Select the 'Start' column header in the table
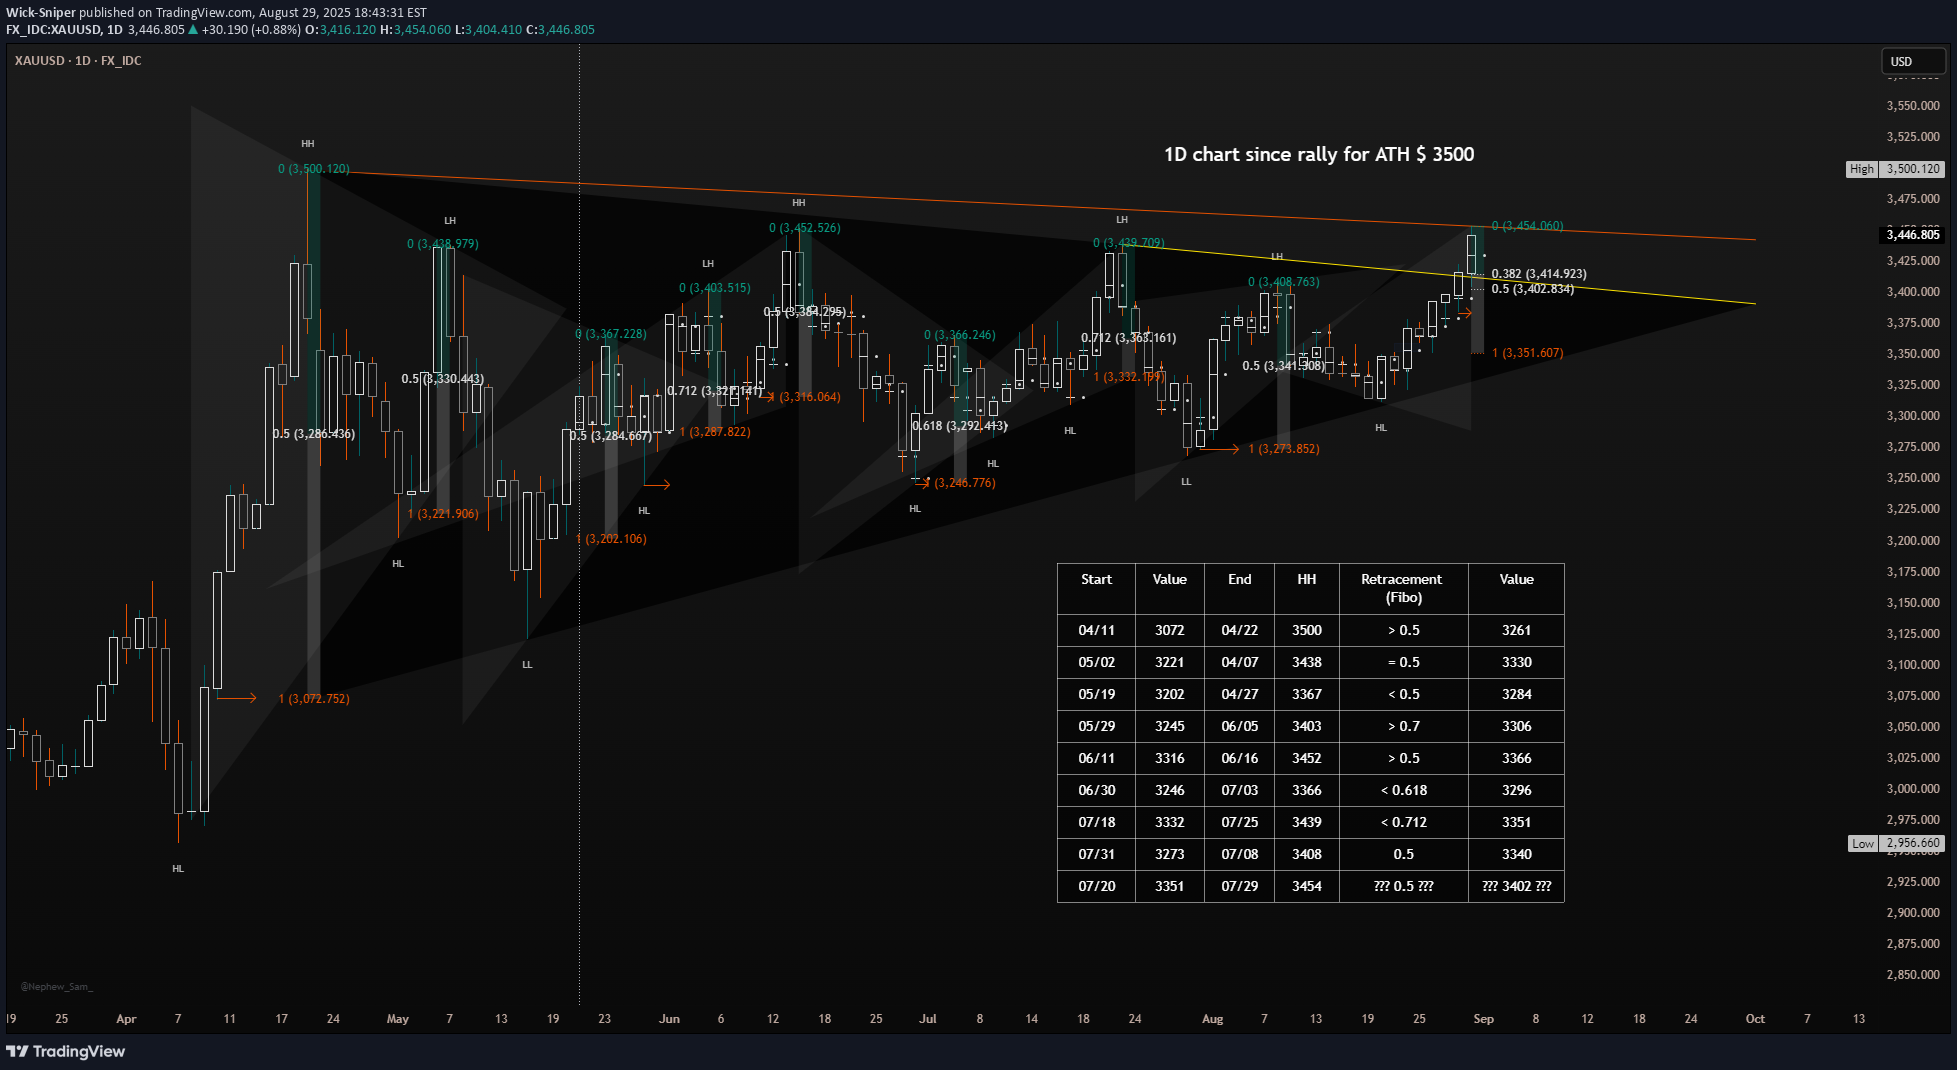 [1096, 579]
